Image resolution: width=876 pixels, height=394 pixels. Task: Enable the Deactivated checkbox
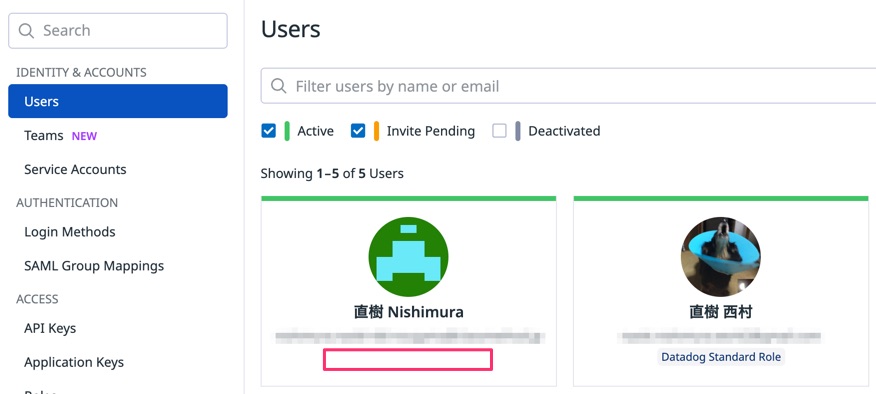click(499, 131)
